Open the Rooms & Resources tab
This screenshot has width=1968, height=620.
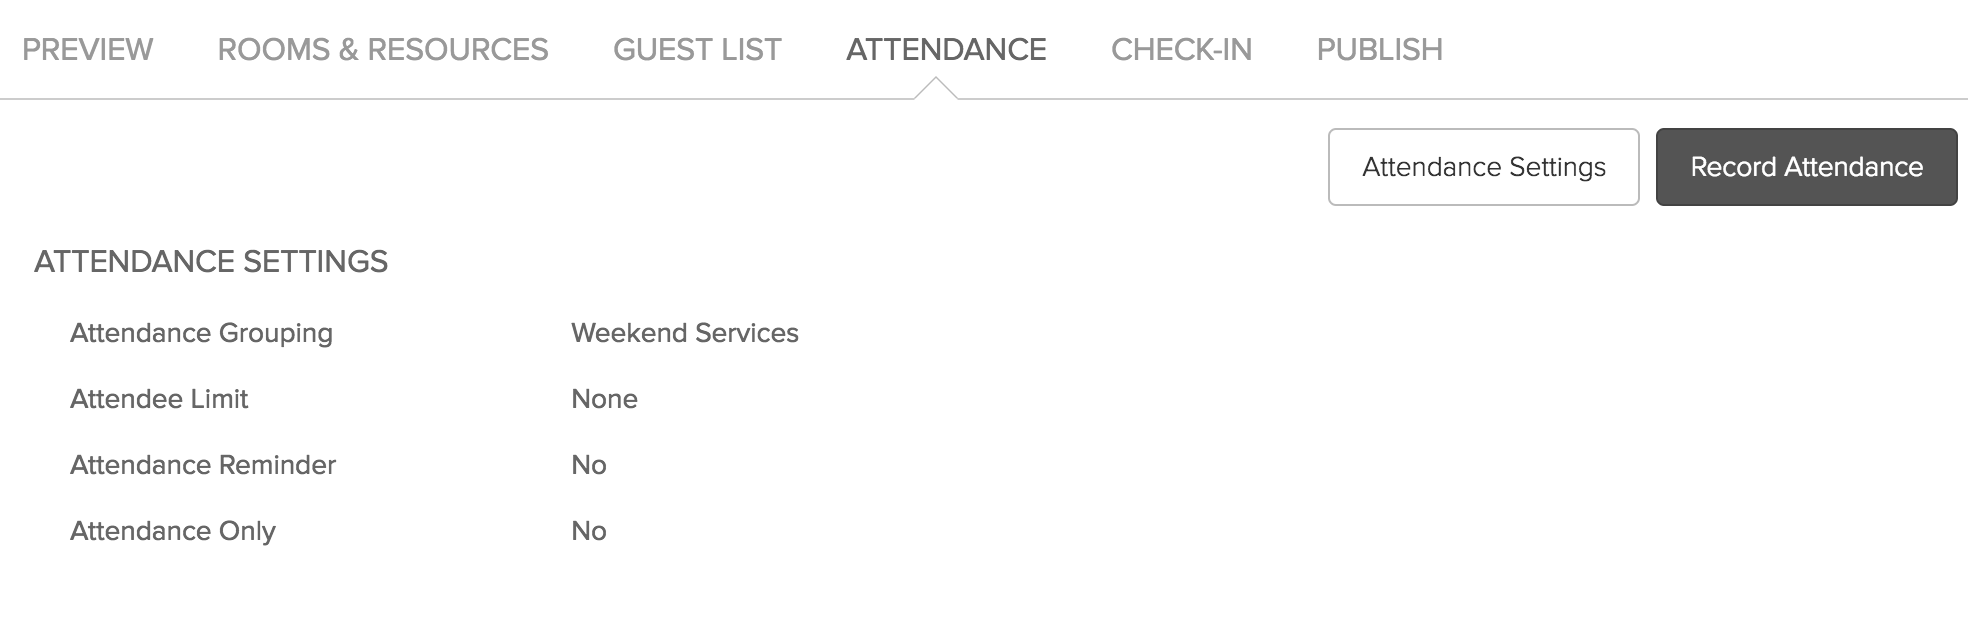(x=382, y=48)
